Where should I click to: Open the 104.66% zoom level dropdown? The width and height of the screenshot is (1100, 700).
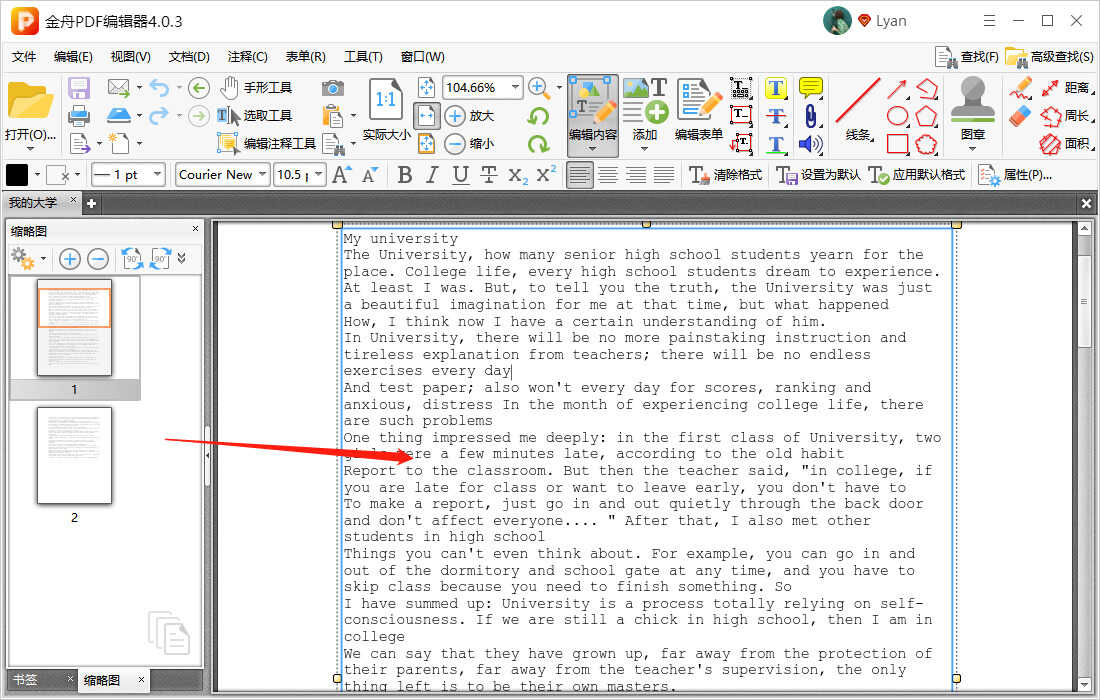tap(516, 88)
